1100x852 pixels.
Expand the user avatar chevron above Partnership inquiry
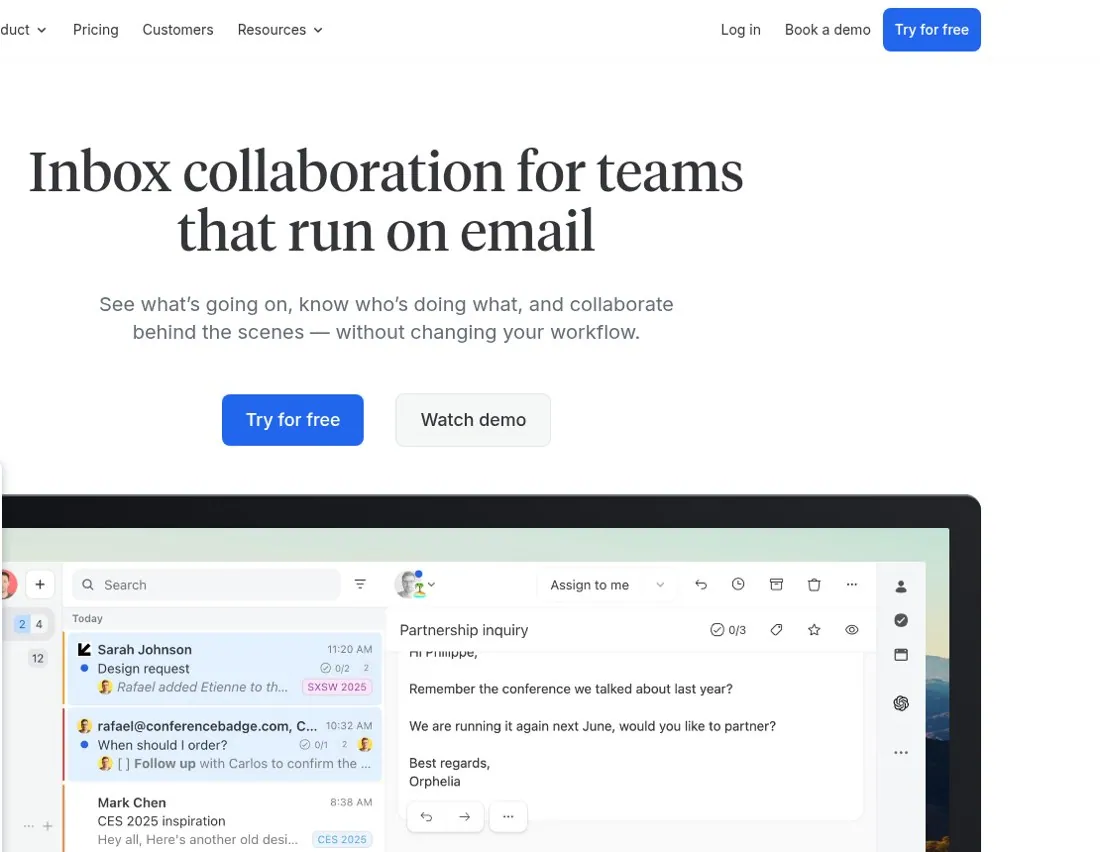431,584
